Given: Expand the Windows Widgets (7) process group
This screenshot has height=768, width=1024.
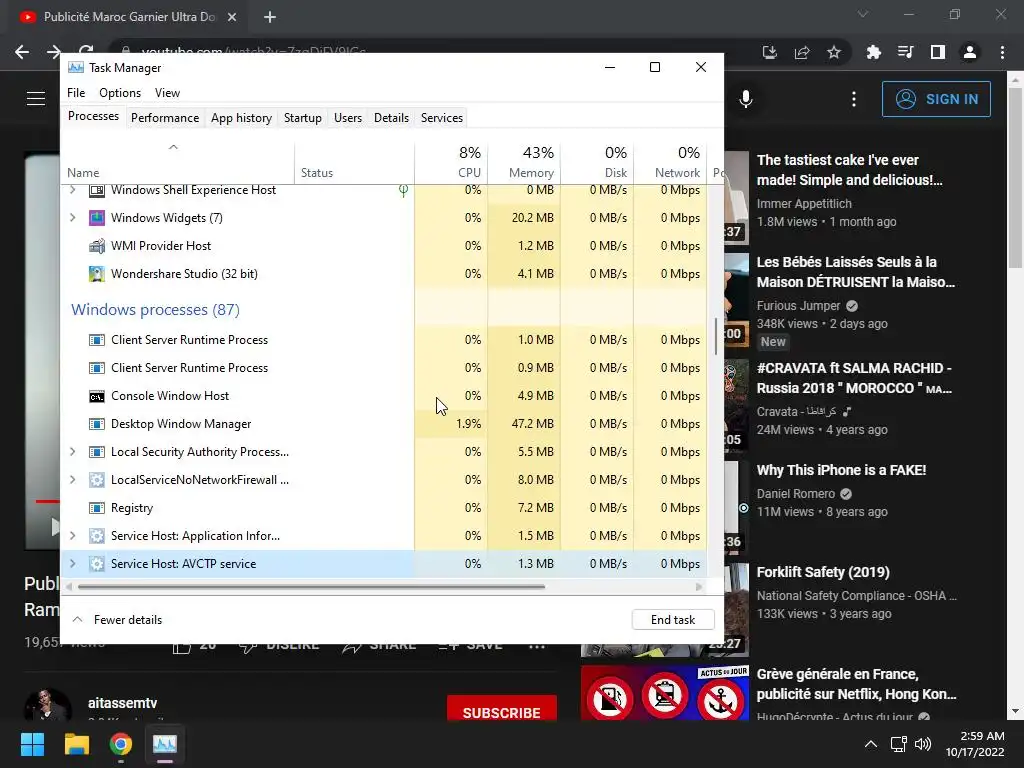Looking at the screenshot, I should coord(72,217).
